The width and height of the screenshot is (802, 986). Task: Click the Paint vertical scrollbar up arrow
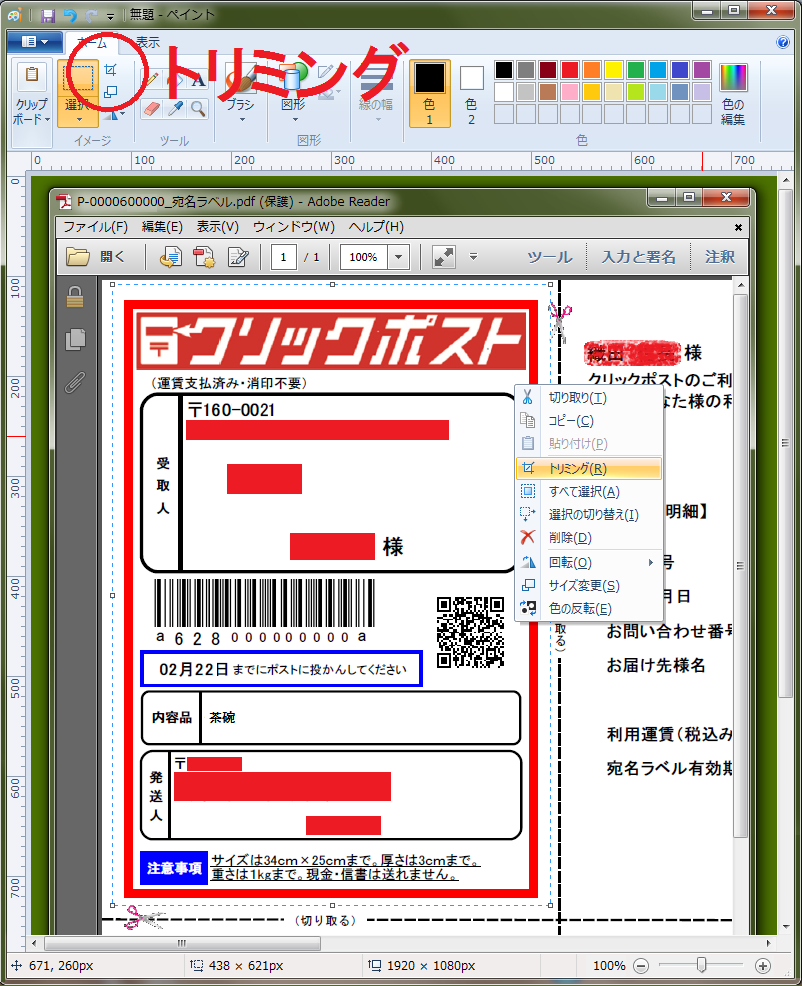coord(786,180)
